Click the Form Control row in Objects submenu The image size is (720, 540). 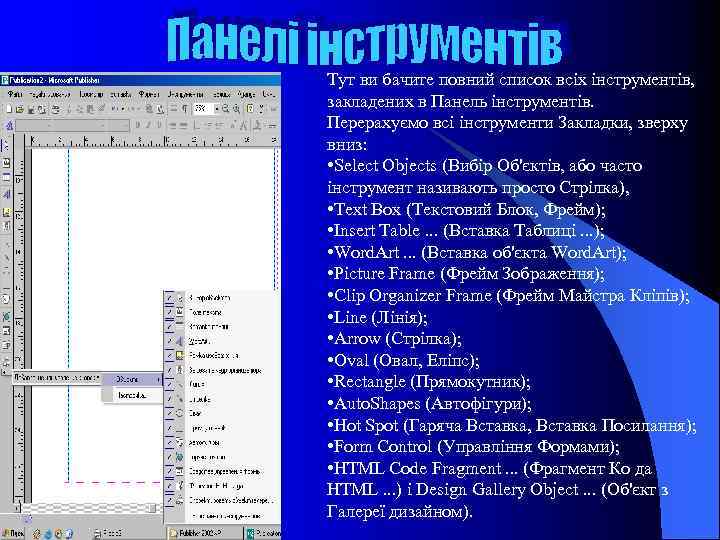[222, 472]
